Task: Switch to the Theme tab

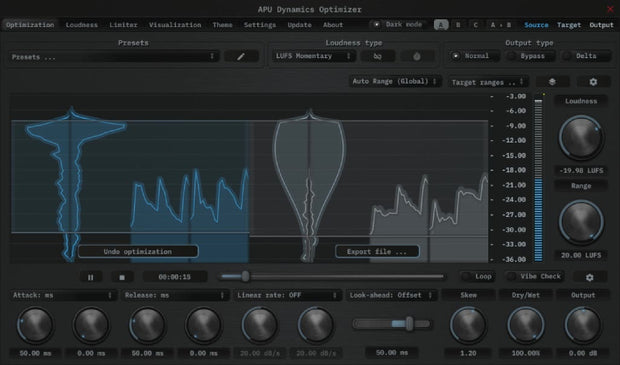Action: point(222,25)
